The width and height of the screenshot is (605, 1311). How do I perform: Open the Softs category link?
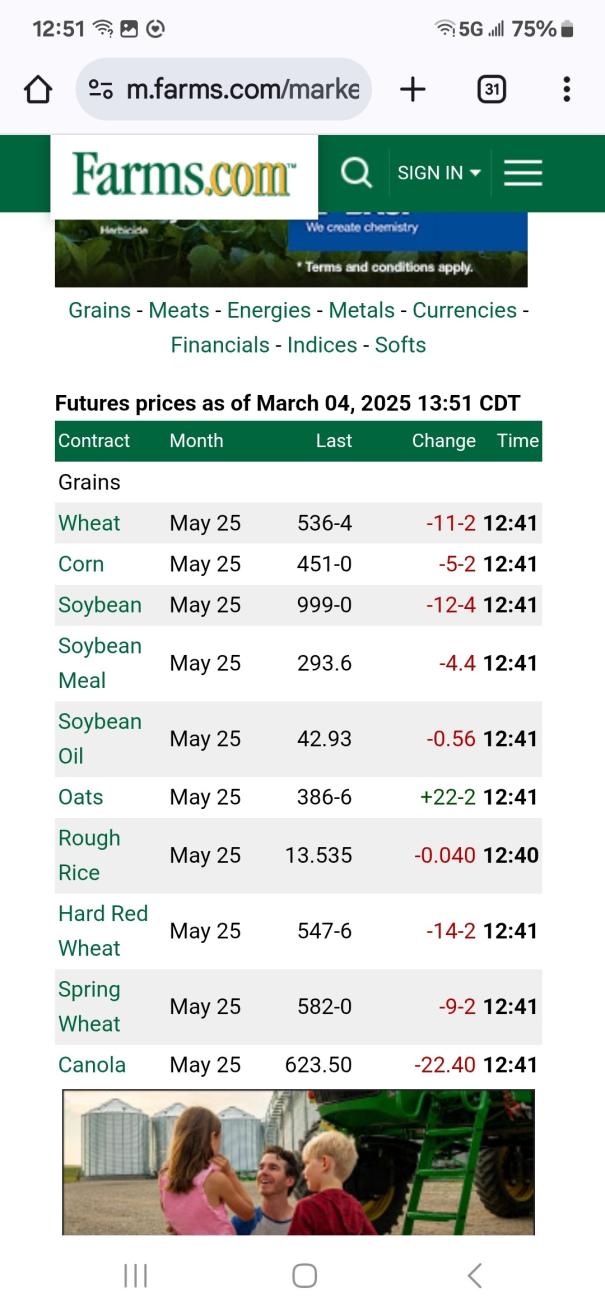tap(400, 345)
